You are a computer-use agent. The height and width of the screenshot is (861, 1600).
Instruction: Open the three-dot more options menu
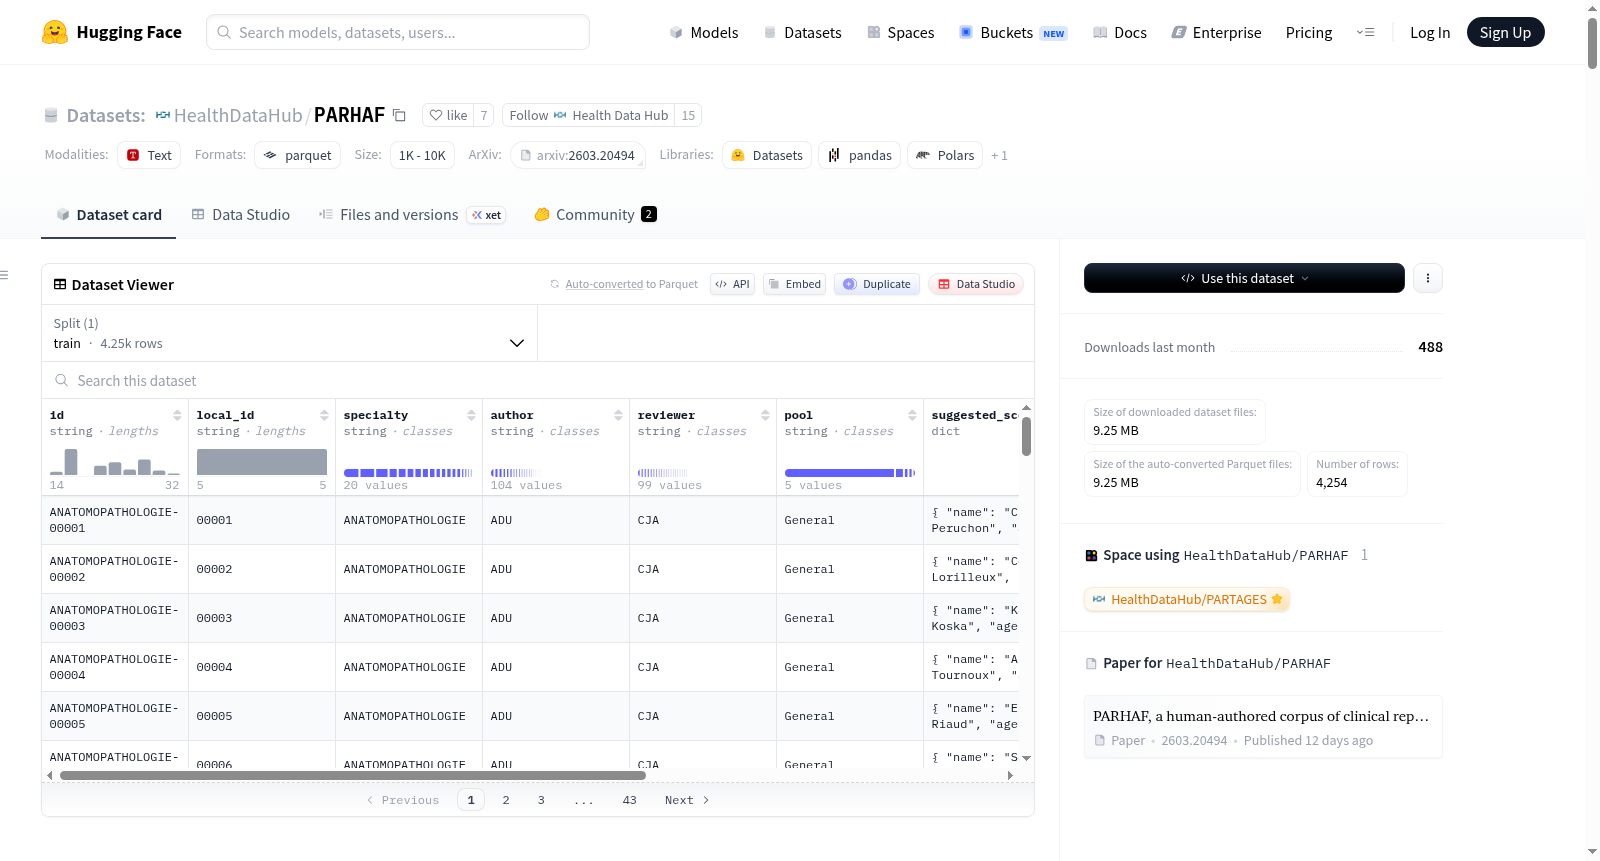click(1428, 278)
